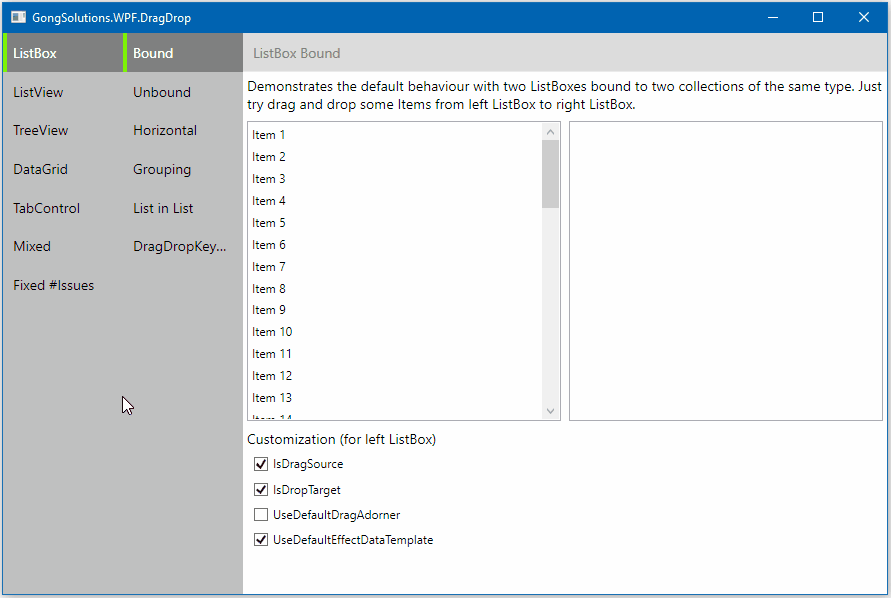Viewport: 891px width, 598px height.
Task: Click the list scrollbar down arrow
Action: pos(550,411)
